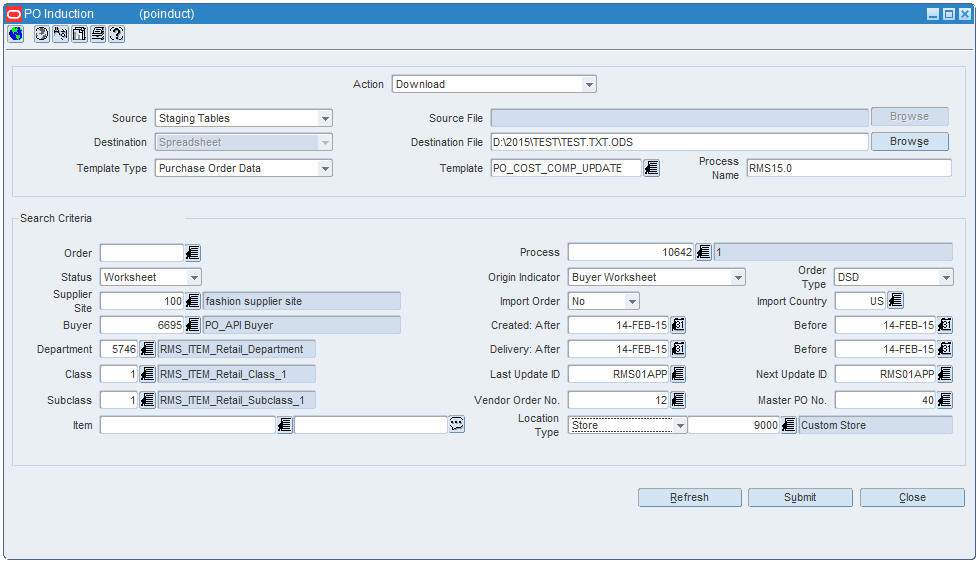Click into the Destination File path field

679,142
